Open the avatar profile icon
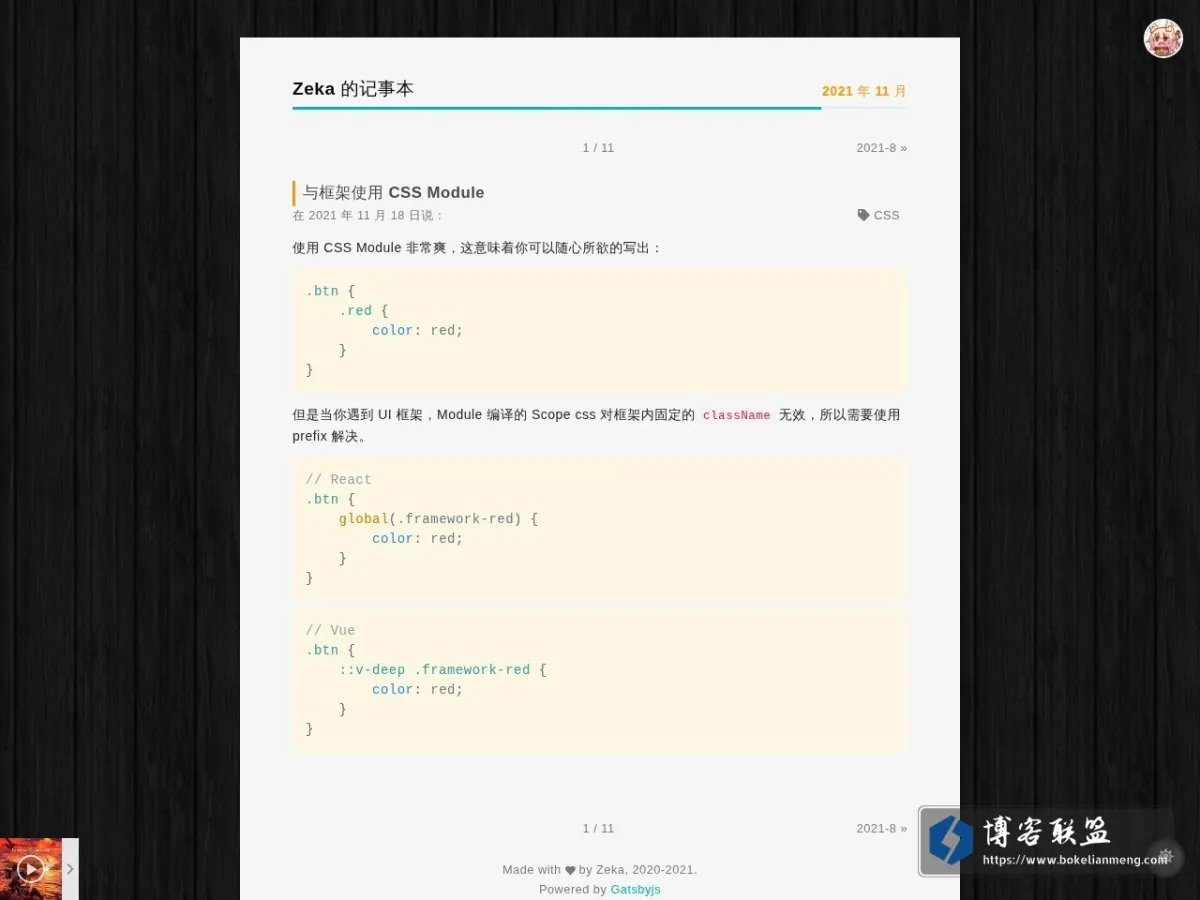This screenshot has height=900, width=1200. tap(1163, 38)
